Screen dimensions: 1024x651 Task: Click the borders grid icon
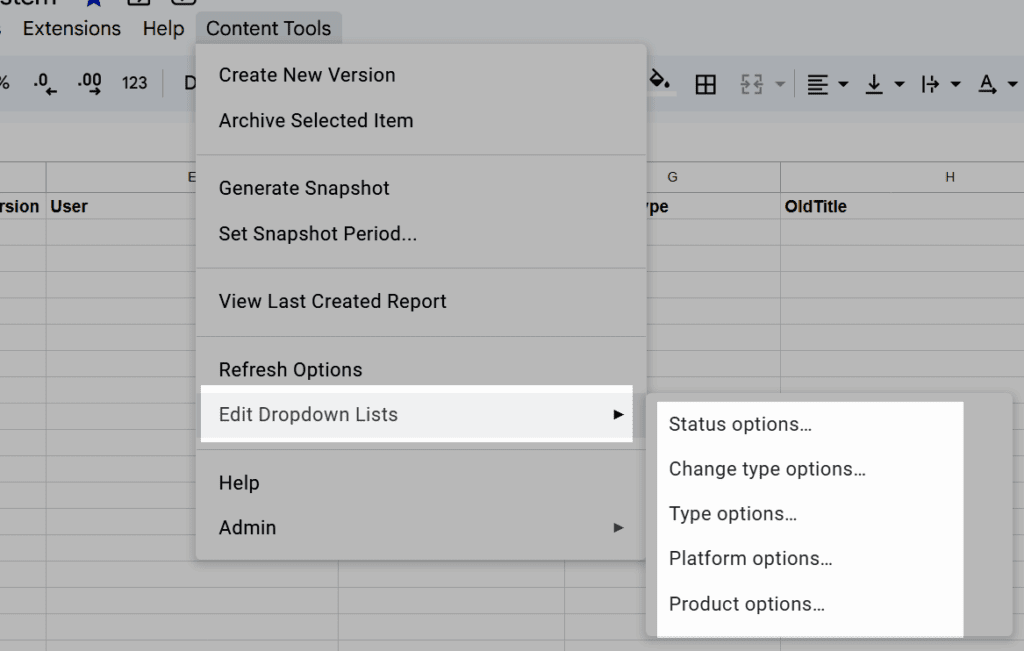pyautogui.click(x=706, y=85)
